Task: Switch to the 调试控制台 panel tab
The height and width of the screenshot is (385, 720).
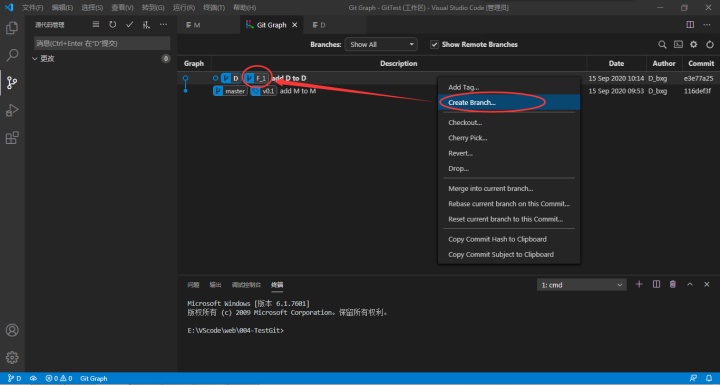Action: coord(246,285)
